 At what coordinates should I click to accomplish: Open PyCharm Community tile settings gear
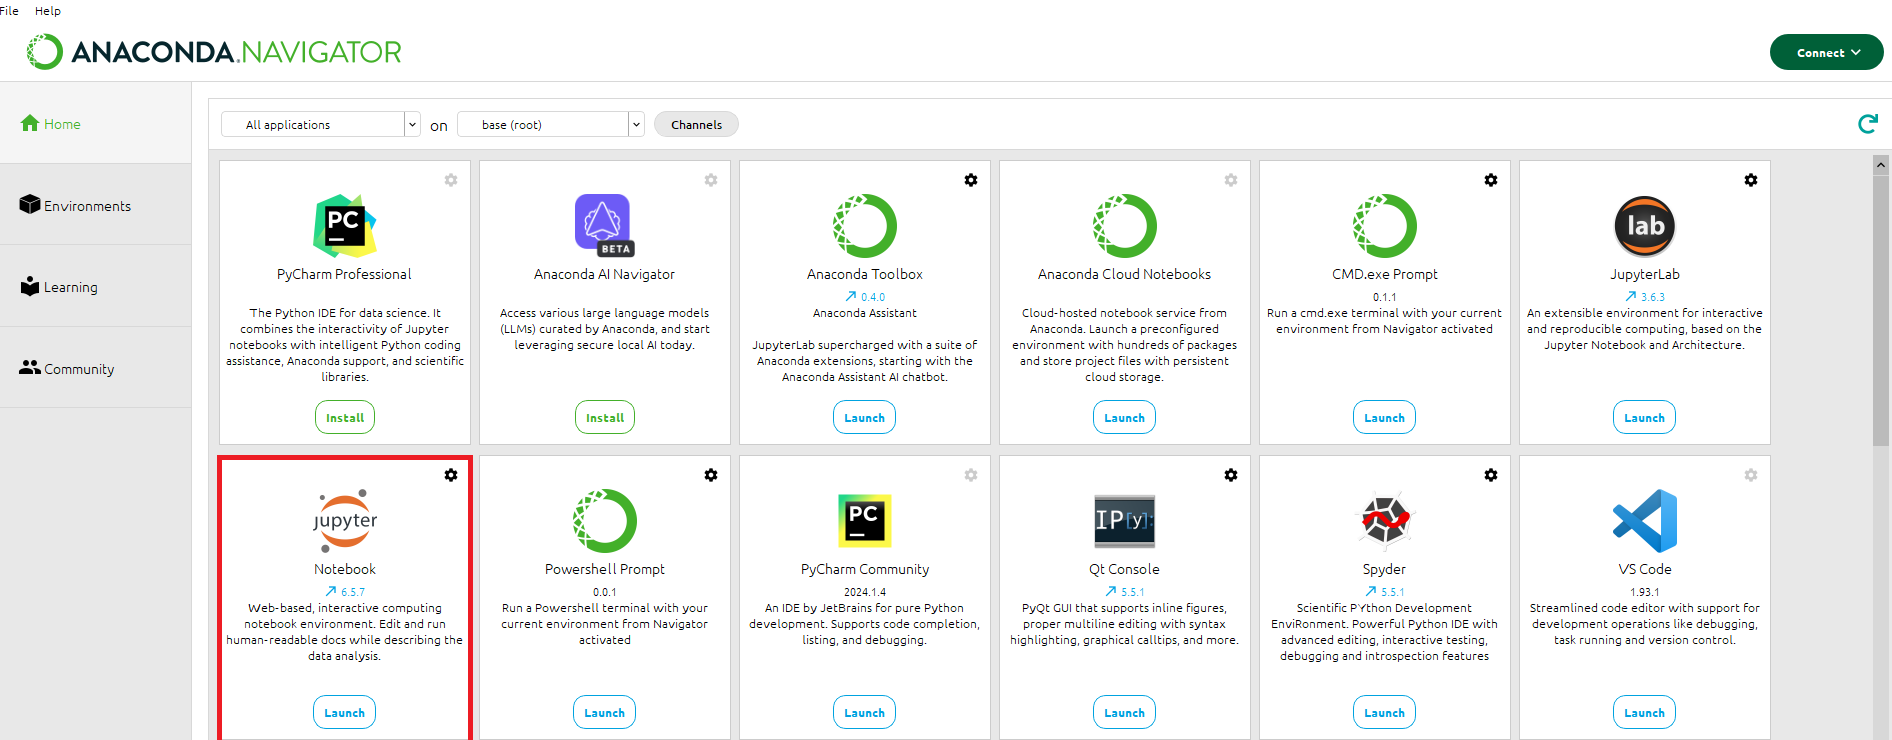point(971,475)
